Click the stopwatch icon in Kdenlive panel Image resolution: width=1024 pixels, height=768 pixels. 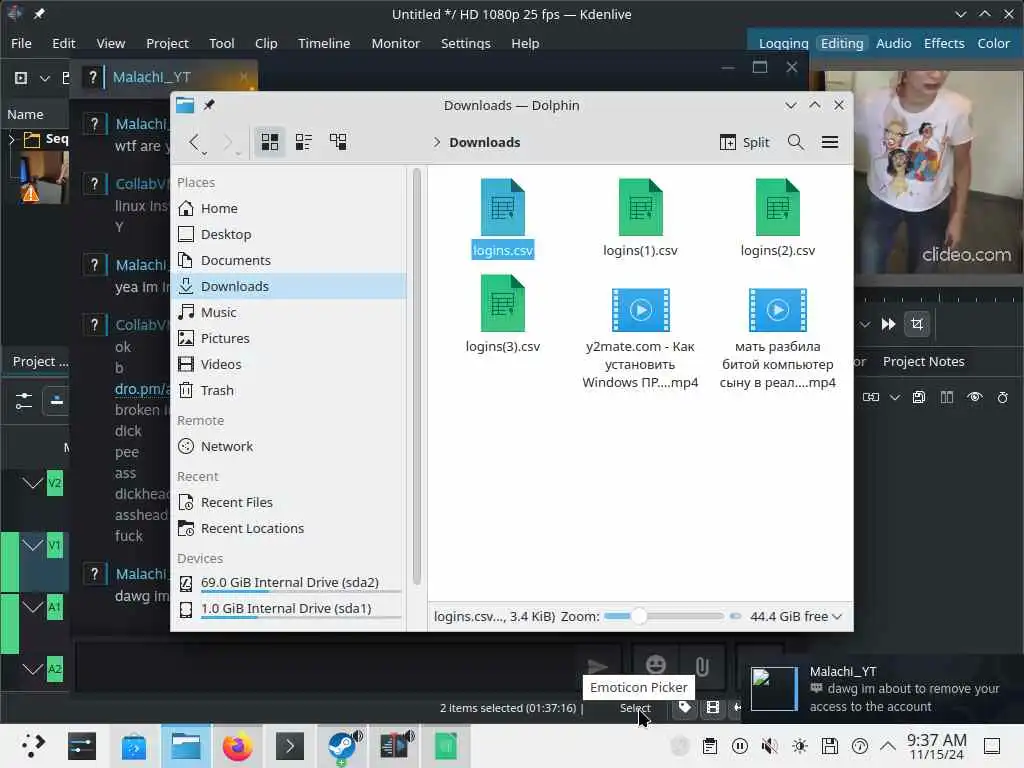tap(1002, 397)
